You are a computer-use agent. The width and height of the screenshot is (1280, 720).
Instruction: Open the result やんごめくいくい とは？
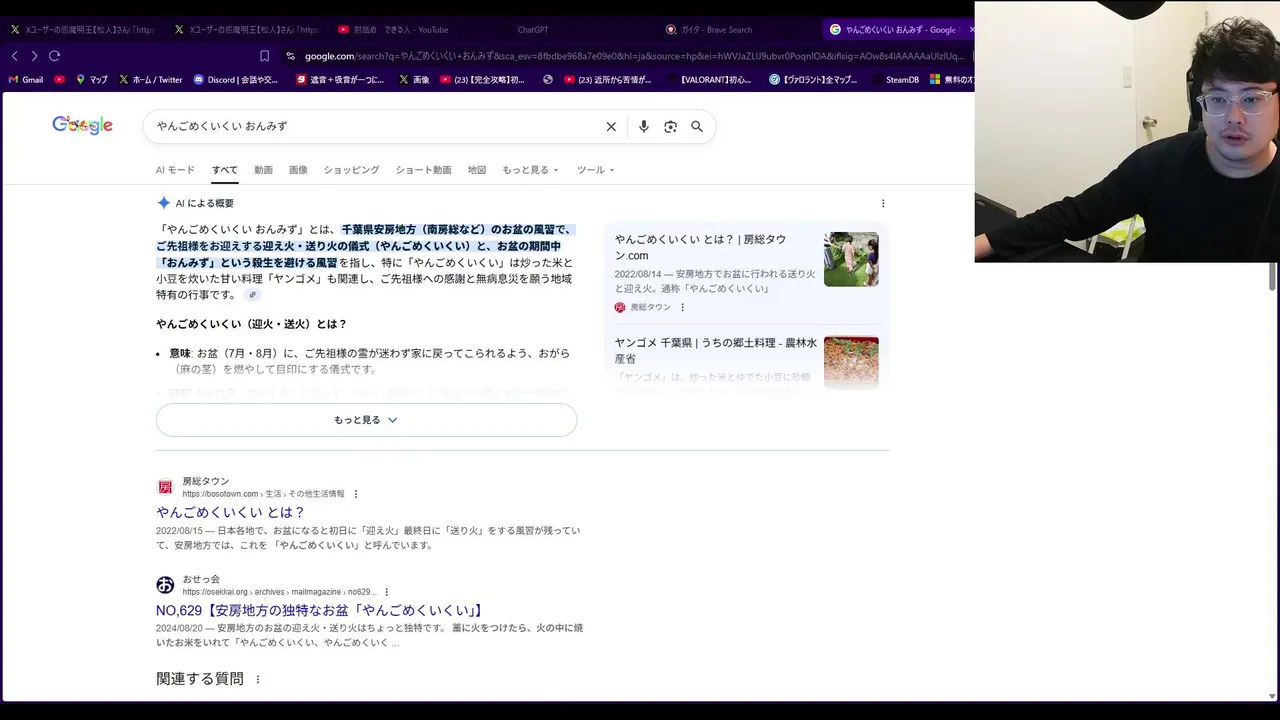coord(230,512)
